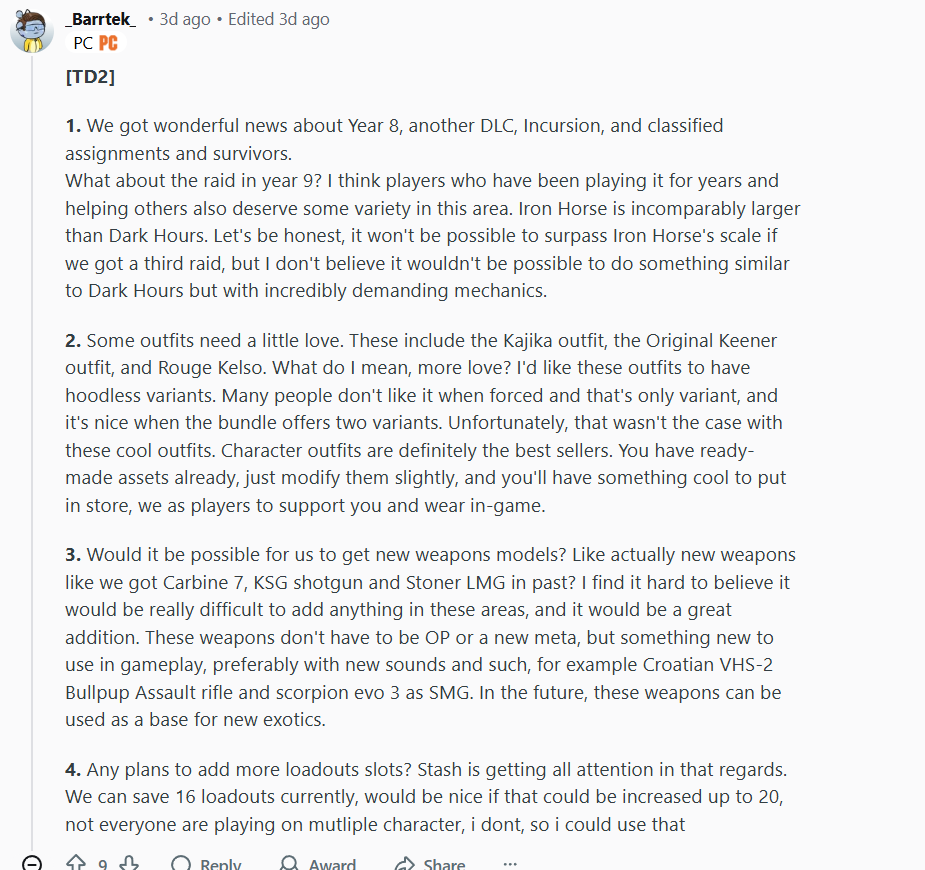The height and width of the screenshot is (870, 925).
Task: Click the Reply speech bubble icon
Action: click(x=181, y=864)
